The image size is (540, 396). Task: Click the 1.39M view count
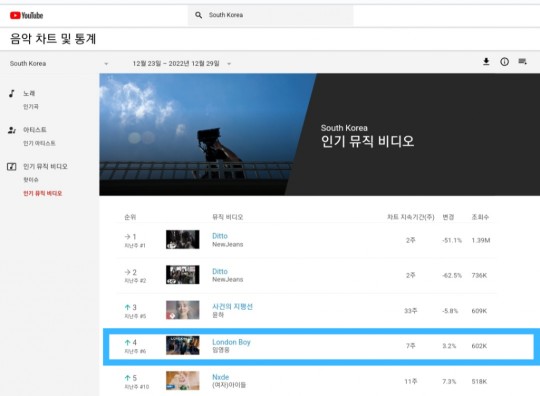pyautogui.click(x=481, y=240)
